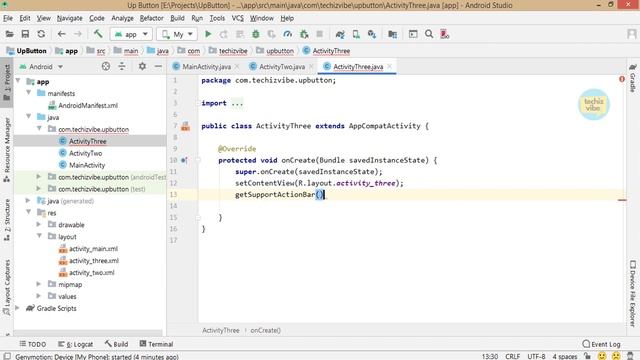Open the Event Log
Screen dimensions: 640x360
[601, 344]
